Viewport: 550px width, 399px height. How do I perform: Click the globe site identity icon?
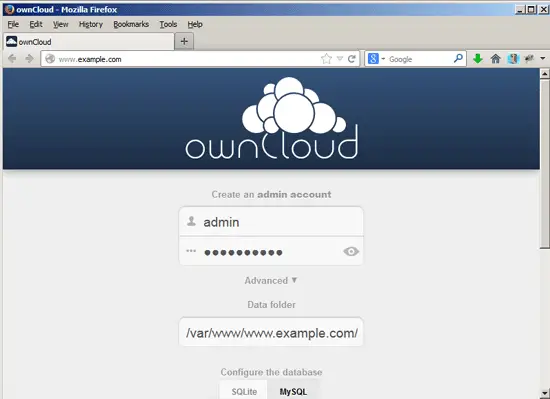pos(50,59)
